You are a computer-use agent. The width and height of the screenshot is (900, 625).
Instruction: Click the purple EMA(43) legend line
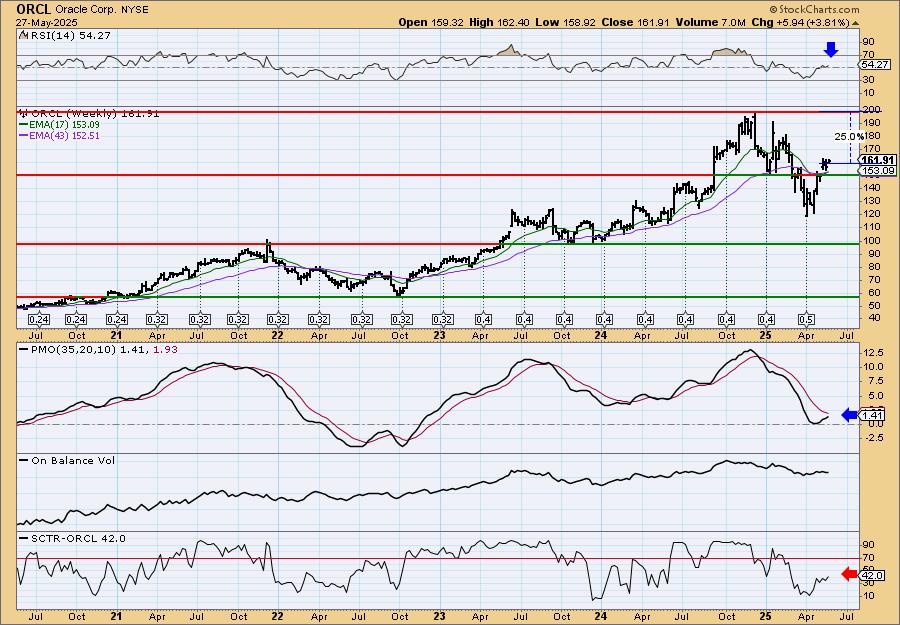[24, 136]
